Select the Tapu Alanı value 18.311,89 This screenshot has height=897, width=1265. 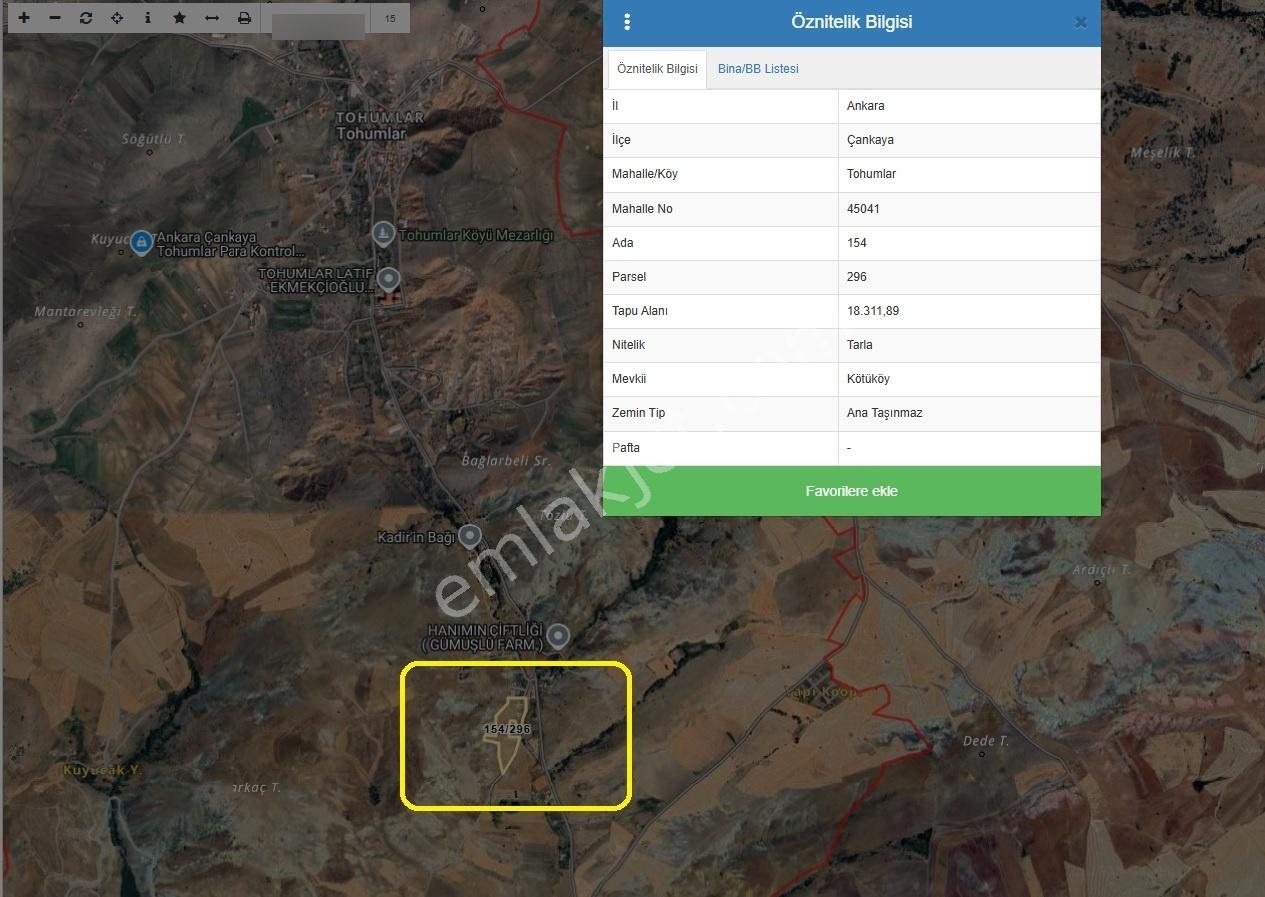[873, 311]
